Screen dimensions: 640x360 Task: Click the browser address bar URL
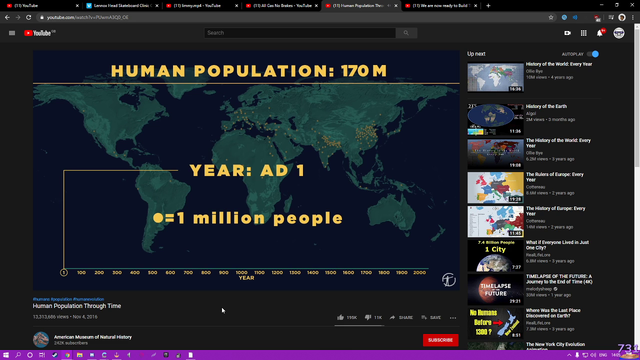pos(87,17)
